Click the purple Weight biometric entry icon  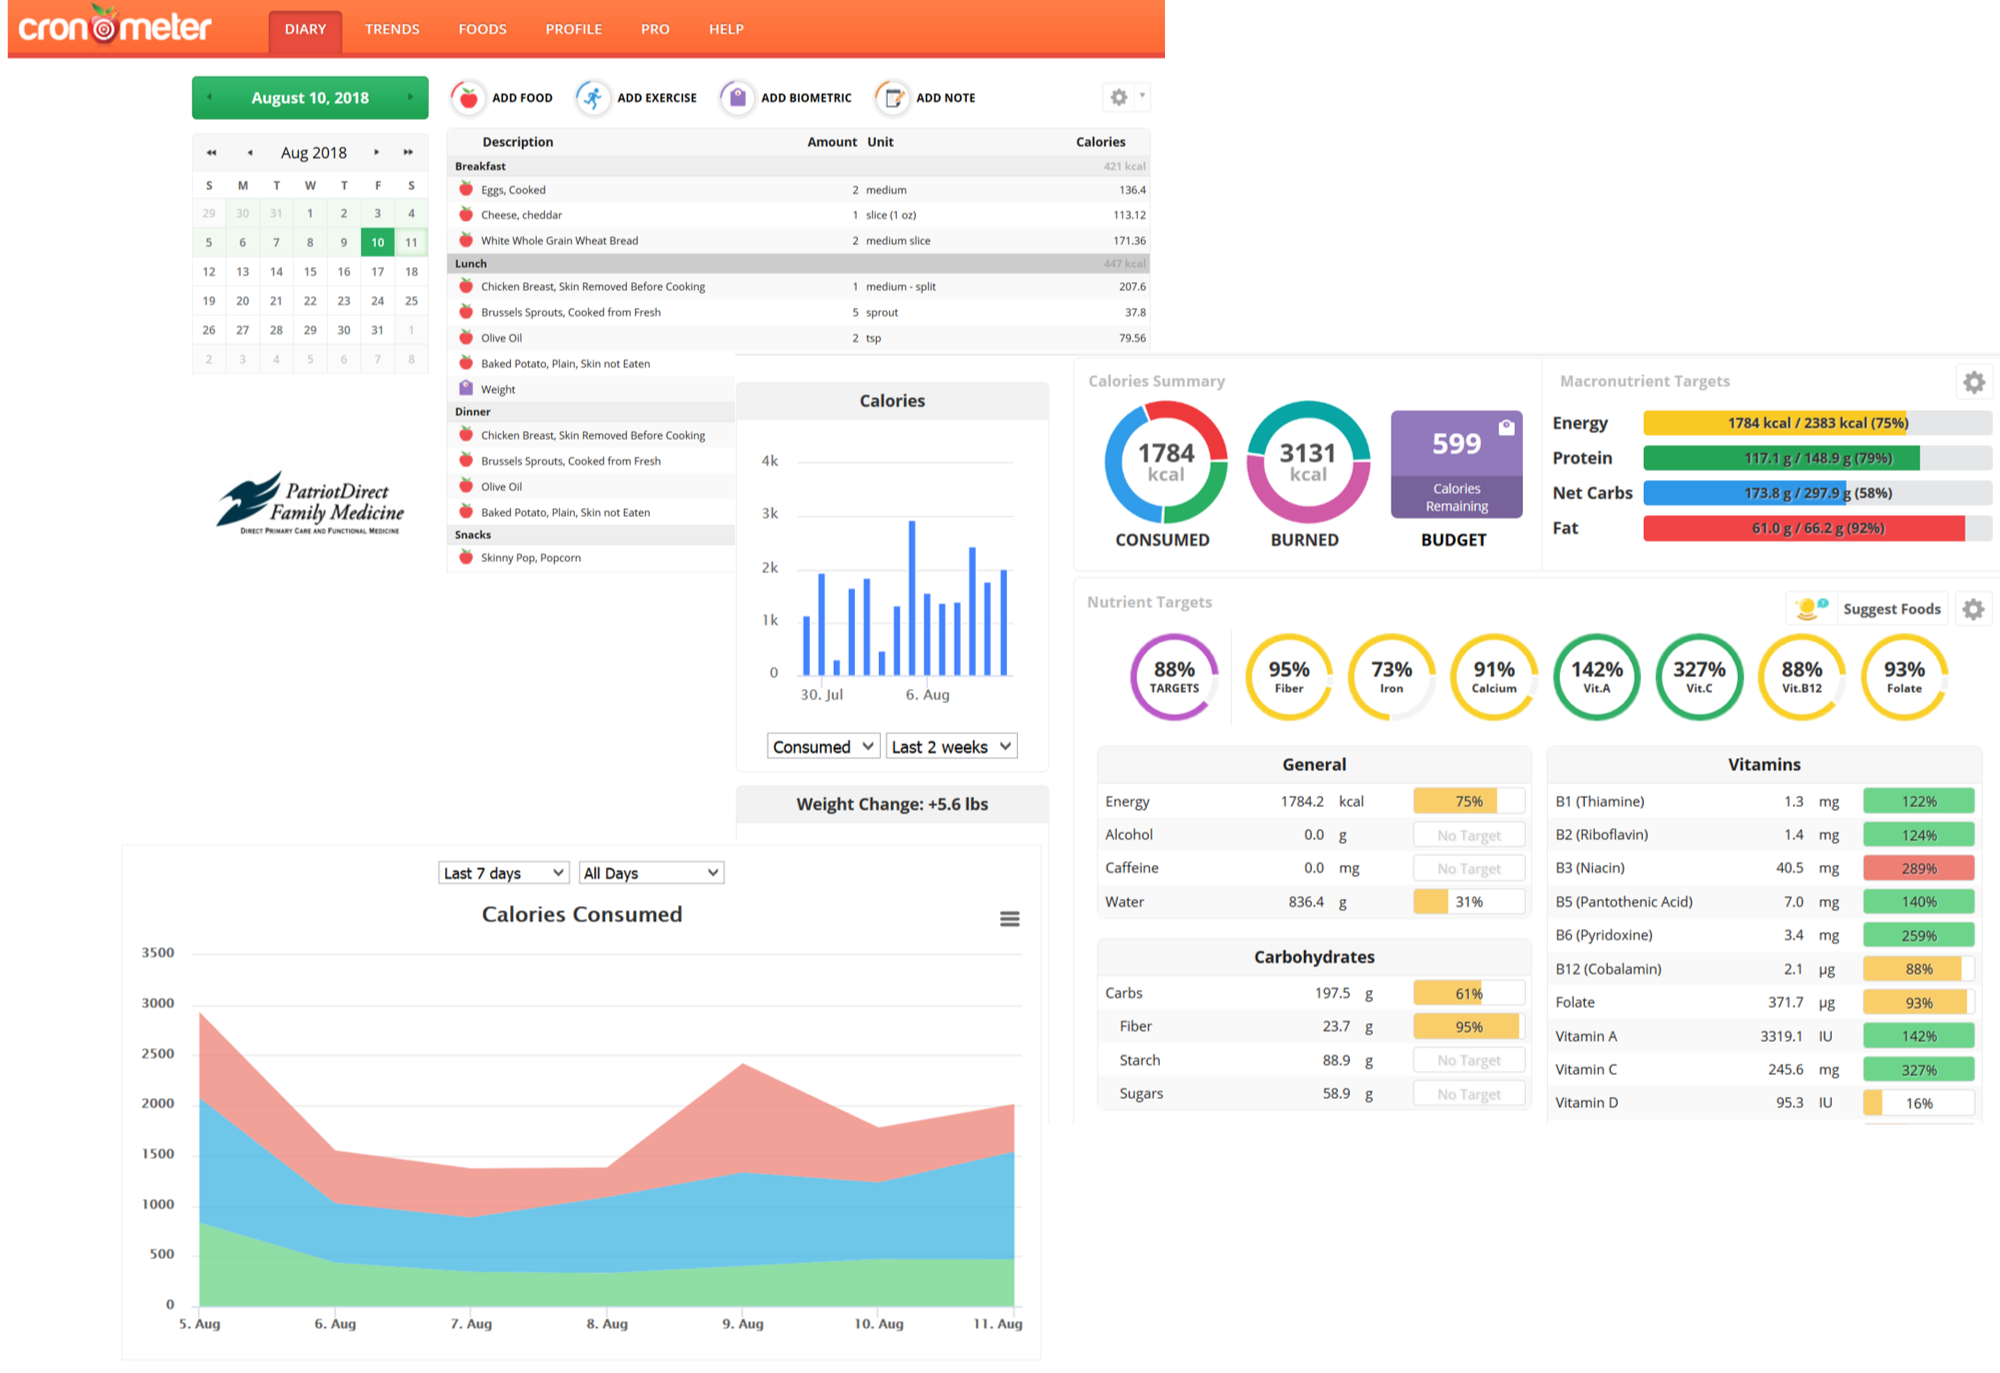(x=466, y=388)
